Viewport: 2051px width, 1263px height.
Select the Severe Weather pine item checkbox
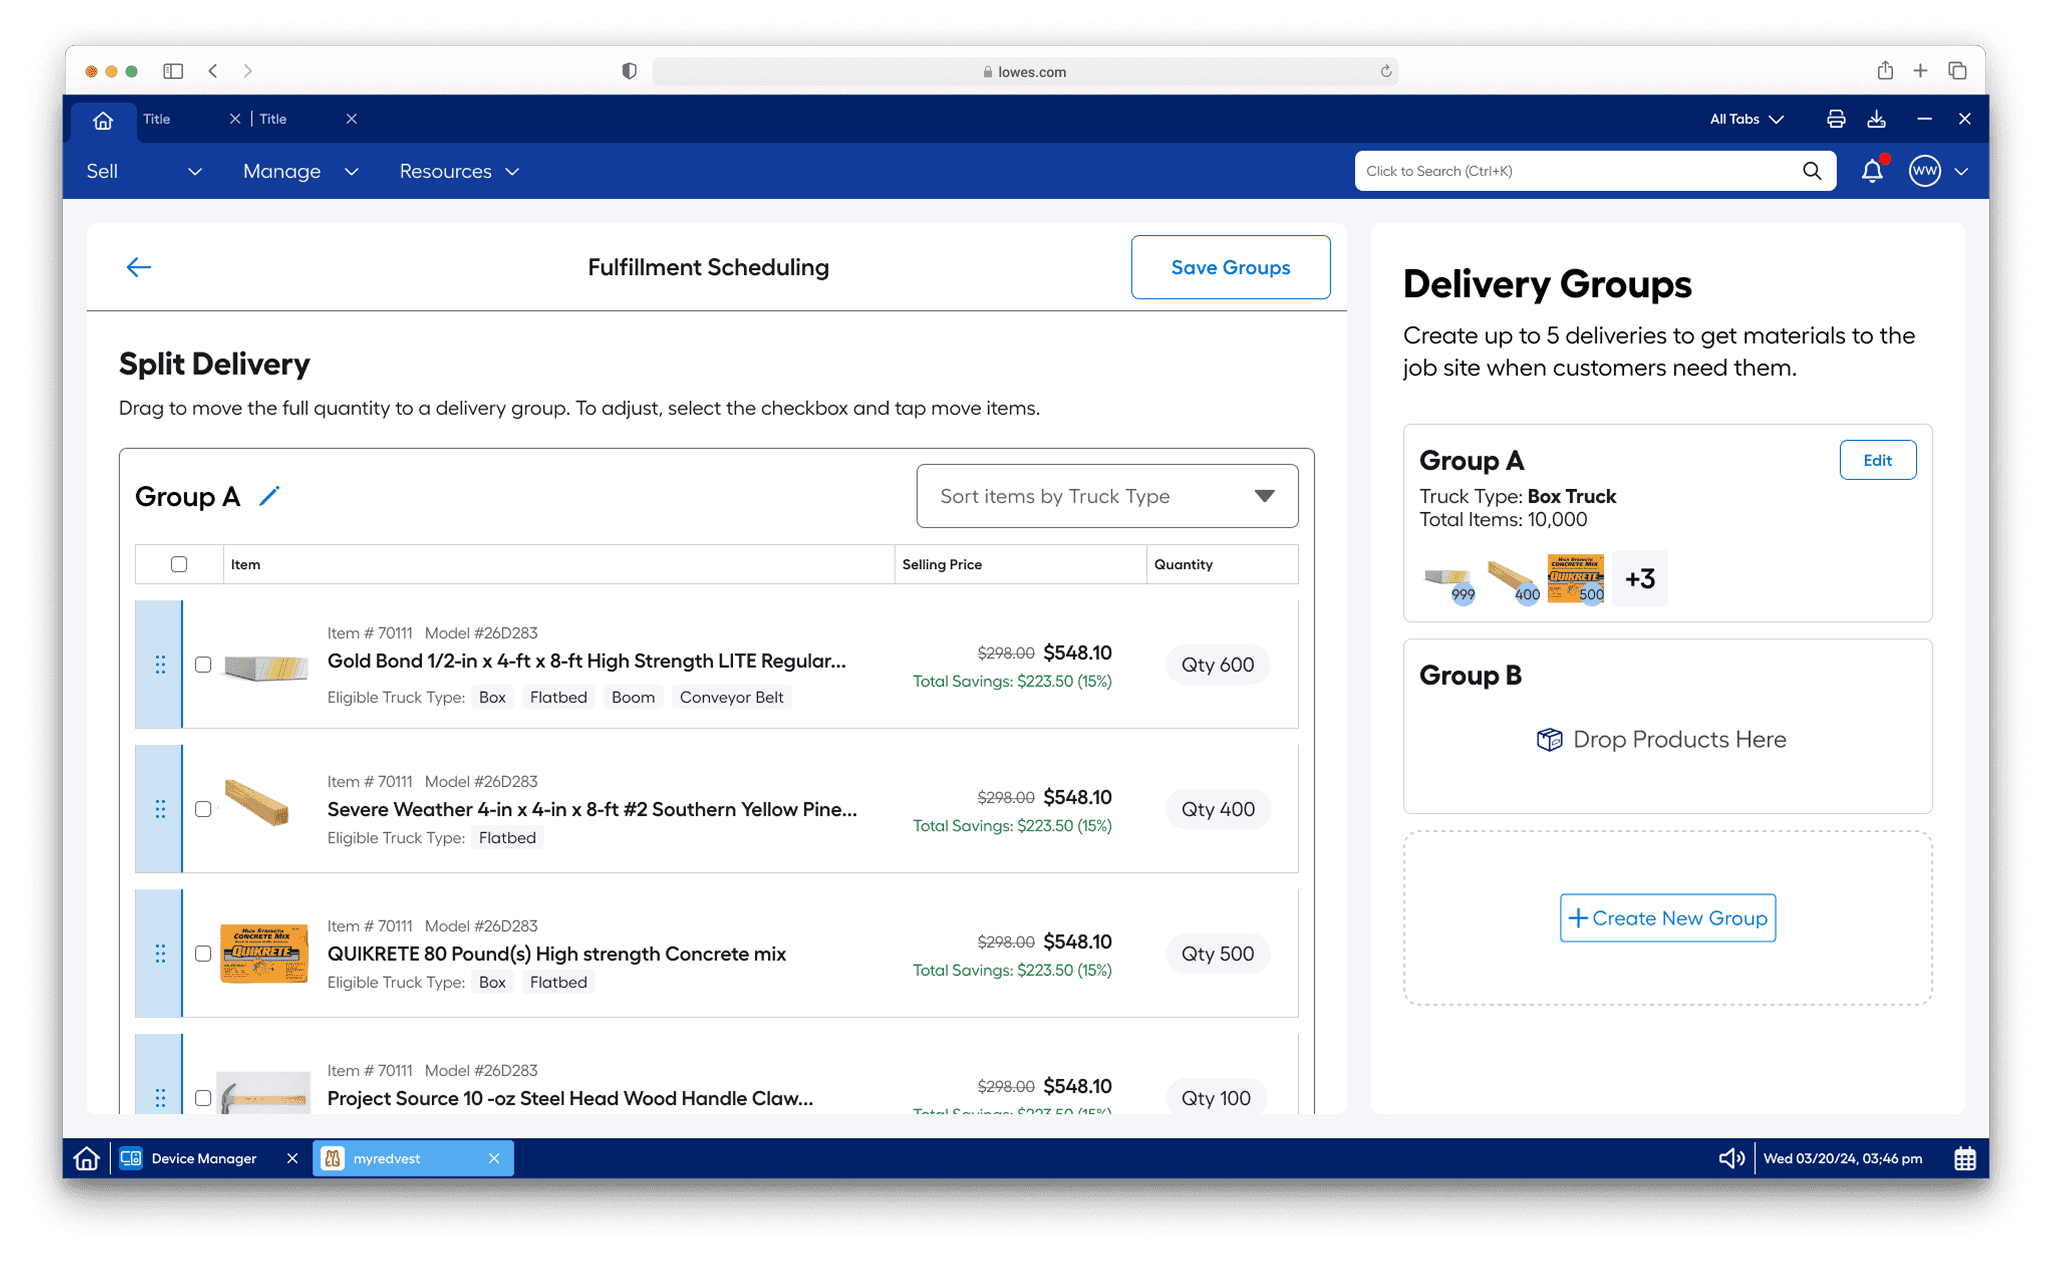pyautogui.click(x=203, y=809)
